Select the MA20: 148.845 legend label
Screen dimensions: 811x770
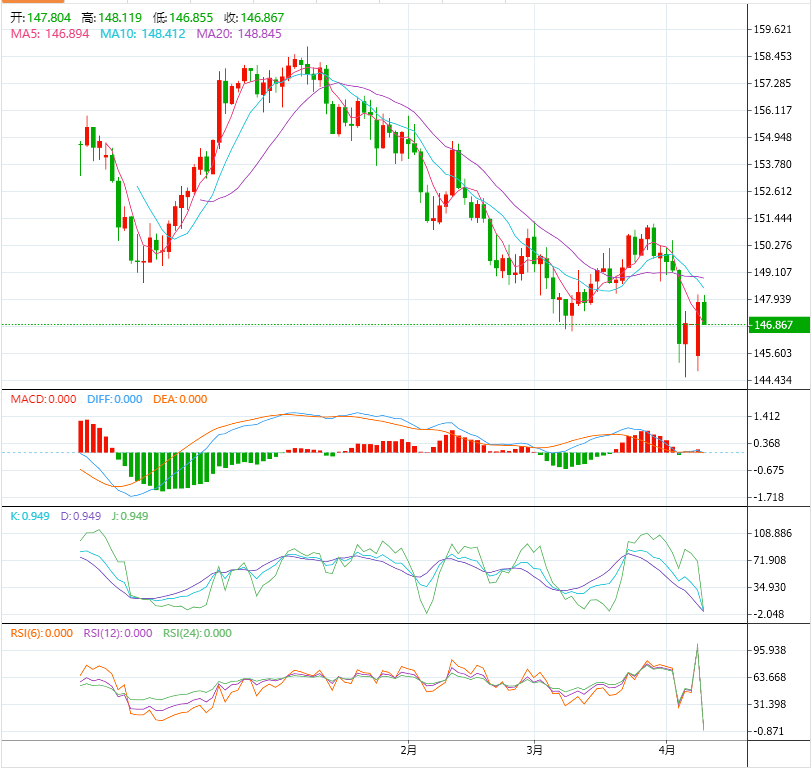click(x=239, y=34)
